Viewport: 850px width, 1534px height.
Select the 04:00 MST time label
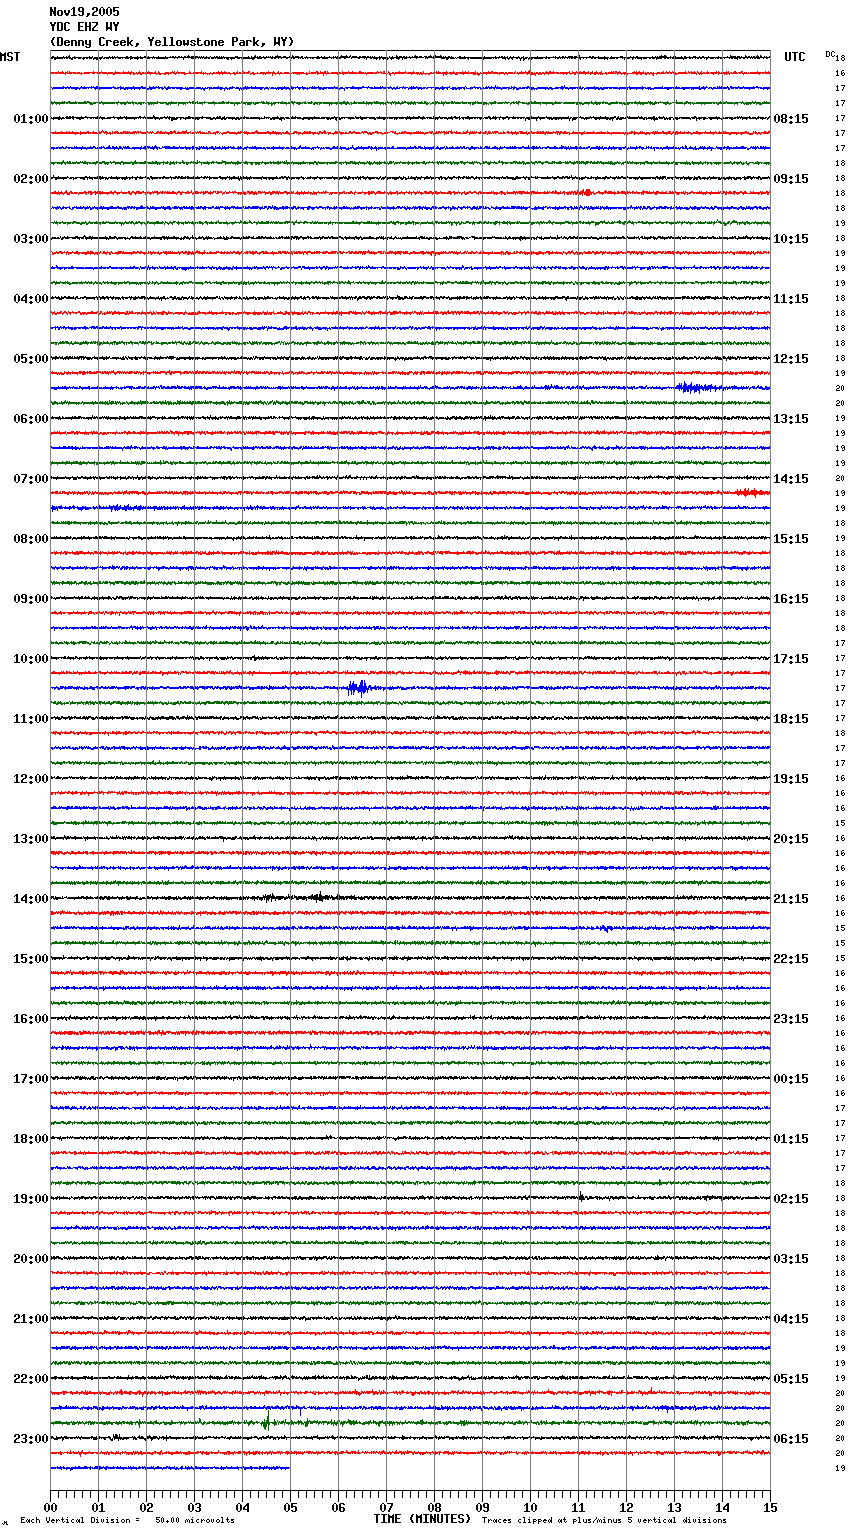pyautogui.click(x=30, y=299)
